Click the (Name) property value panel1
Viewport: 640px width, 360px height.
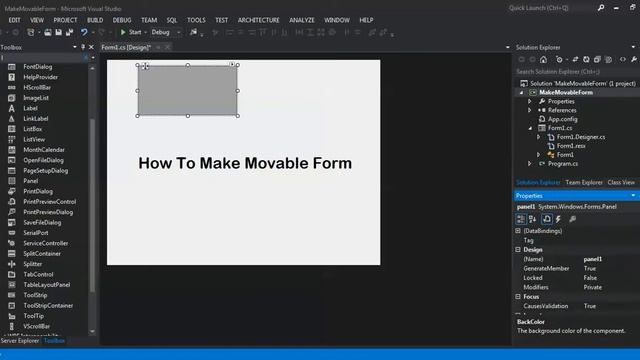point(593,259)
